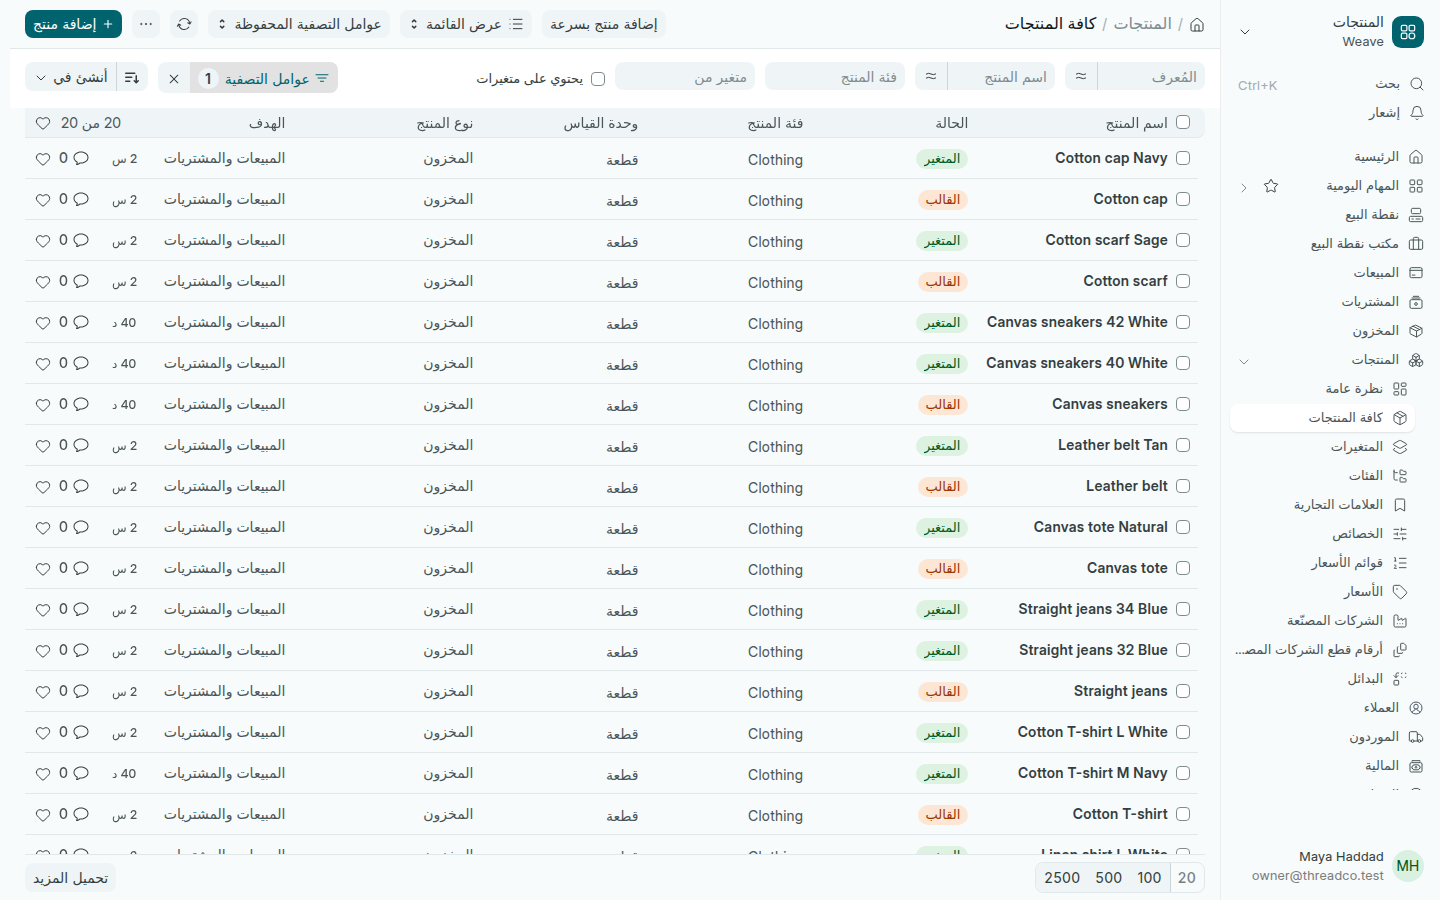
Task: Select the Cotton cap Navy row checkbox
Action: [1183, 158]
